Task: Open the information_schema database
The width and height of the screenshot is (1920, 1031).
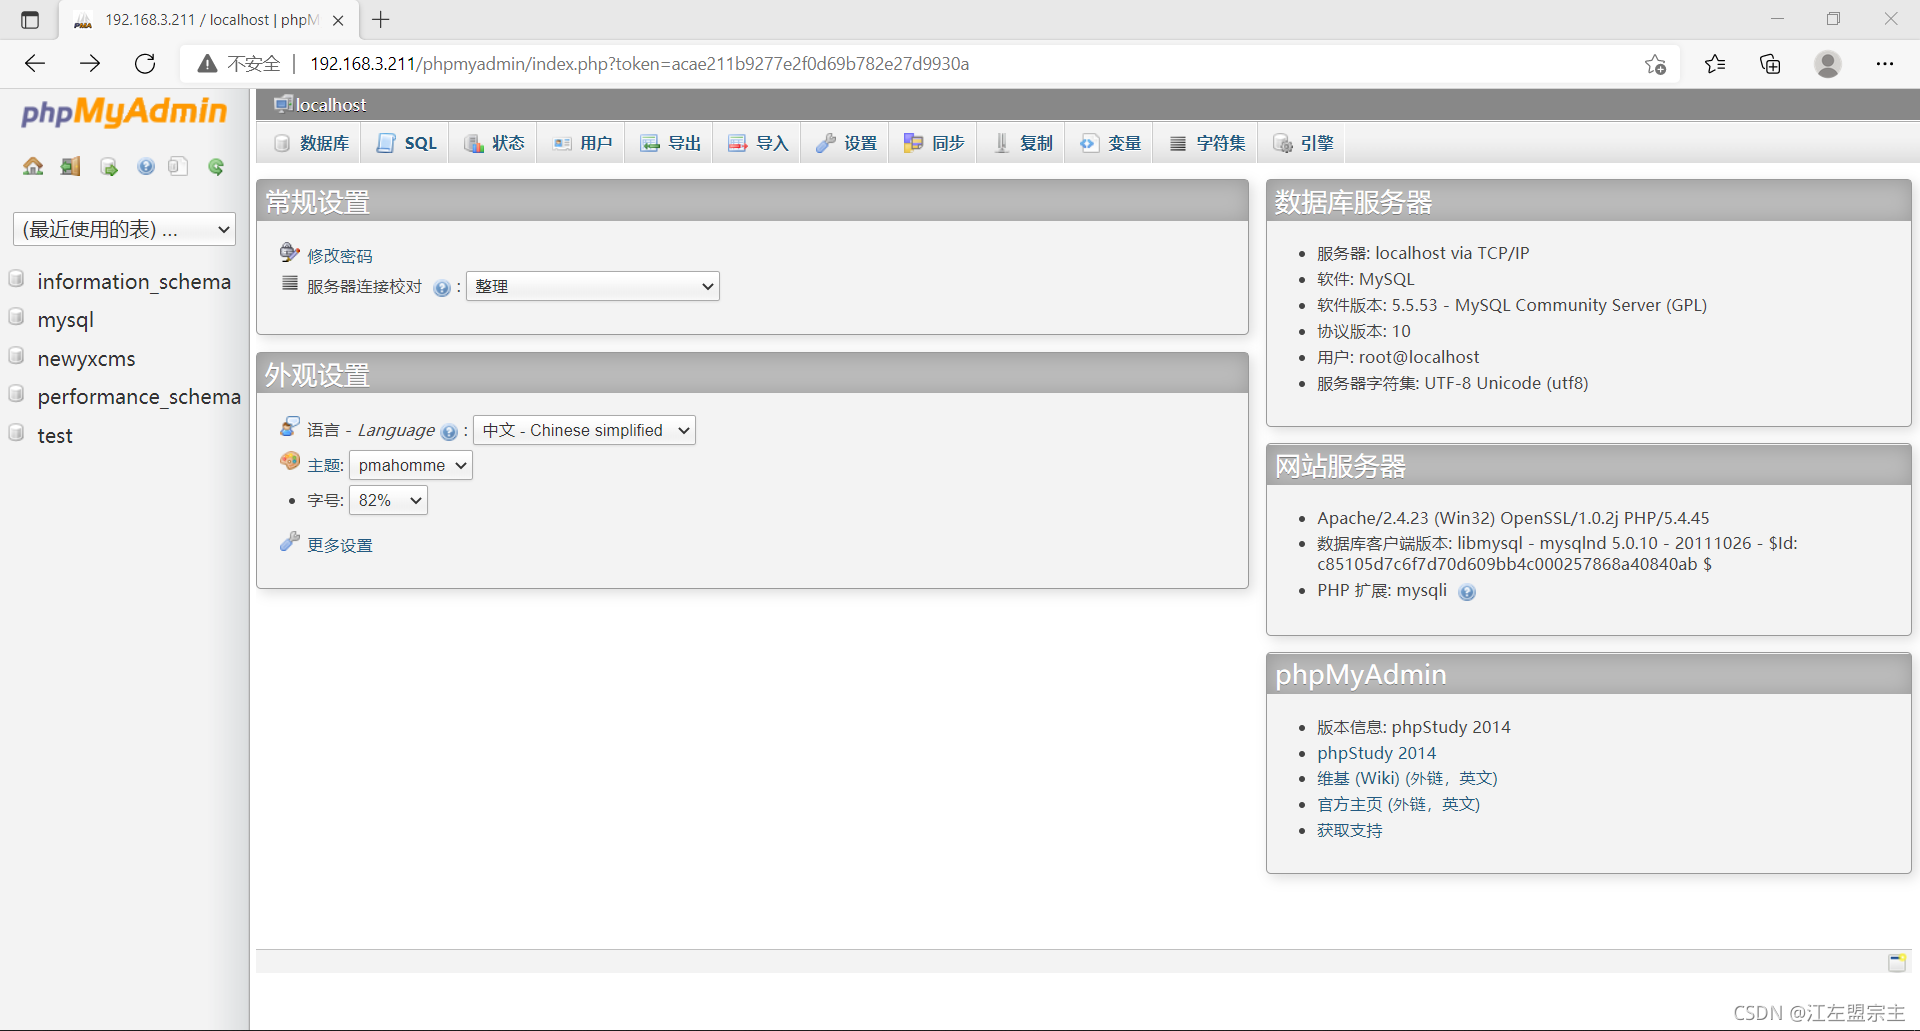Action: pos(134,281)
